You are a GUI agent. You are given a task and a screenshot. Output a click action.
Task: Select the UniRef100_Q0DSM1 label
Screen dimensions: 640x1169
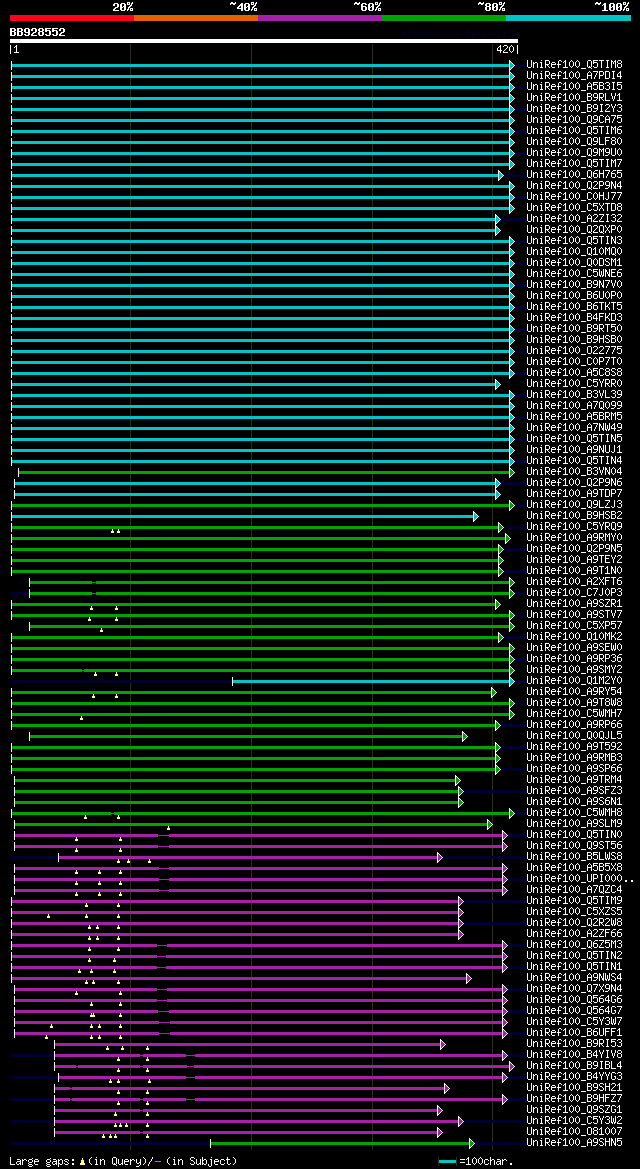click(x=574, y=262)
